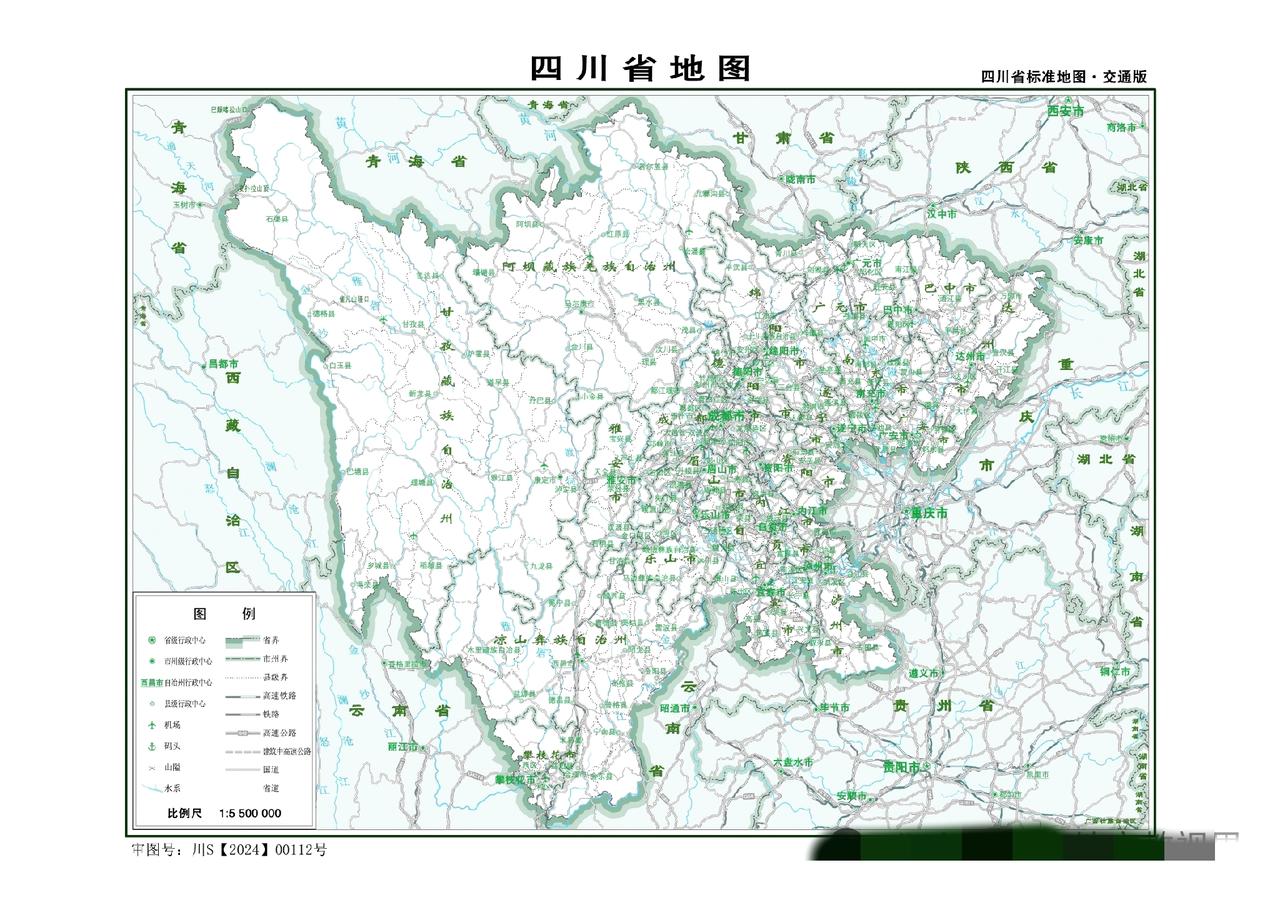1280x905 pixels.
Task: Click the 六盘水市 city label
Action: (x=792, y=762)
